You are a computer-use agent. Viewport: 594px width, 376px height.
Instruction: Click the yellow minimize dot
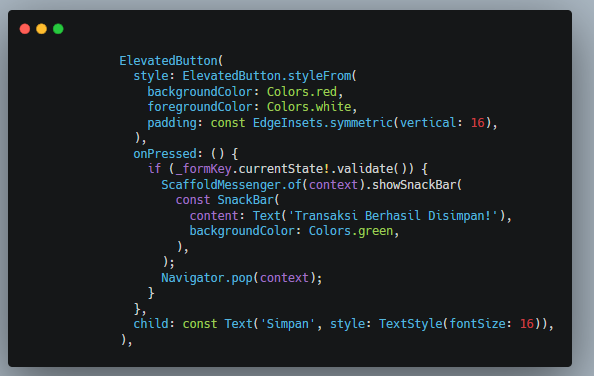[x=41, y=29]
